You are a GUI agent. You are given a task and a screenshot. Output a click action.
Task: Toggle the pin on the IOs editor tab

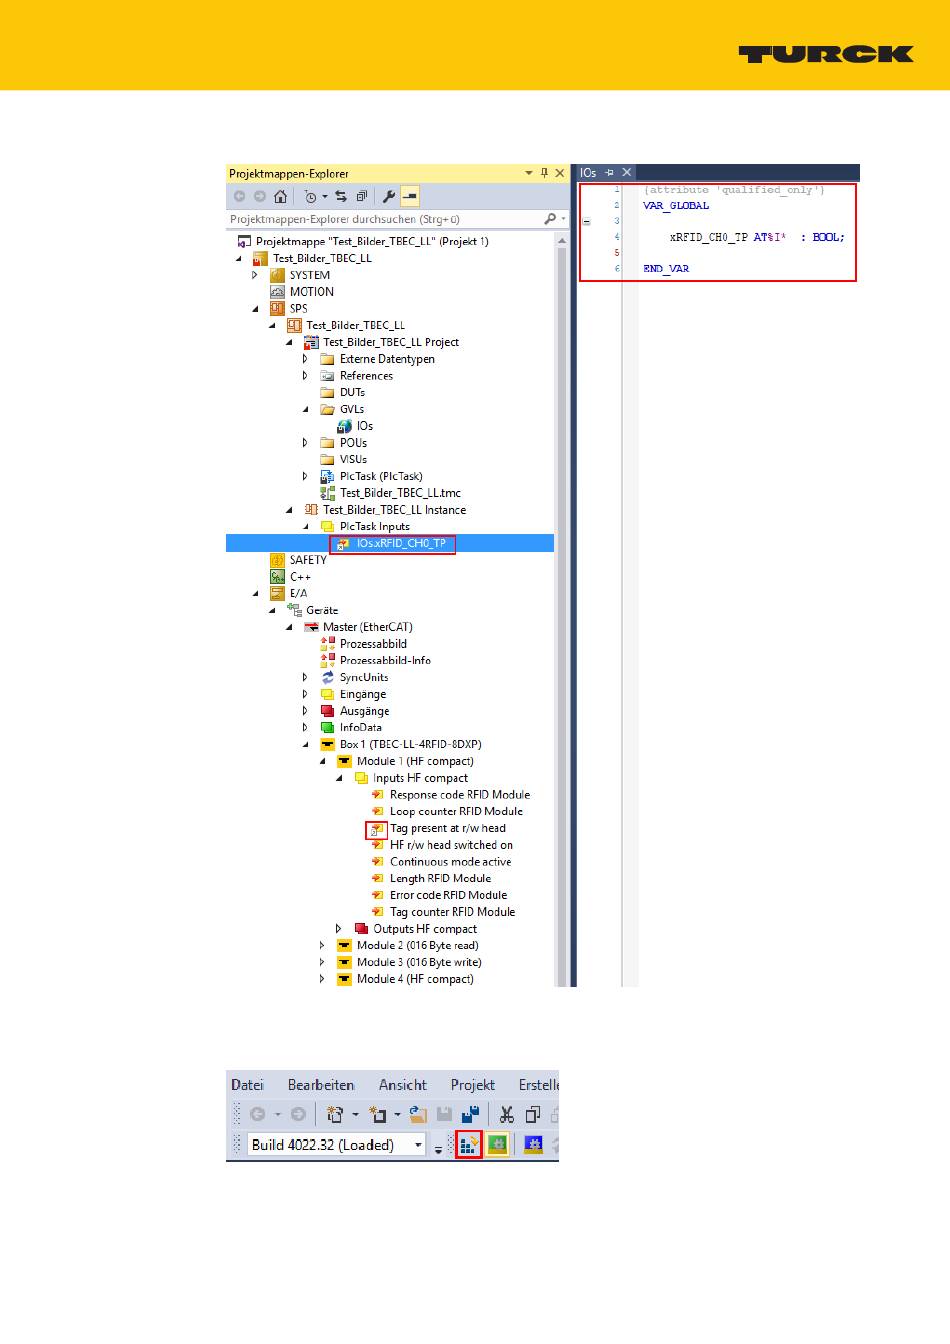(x=609, y=173)
